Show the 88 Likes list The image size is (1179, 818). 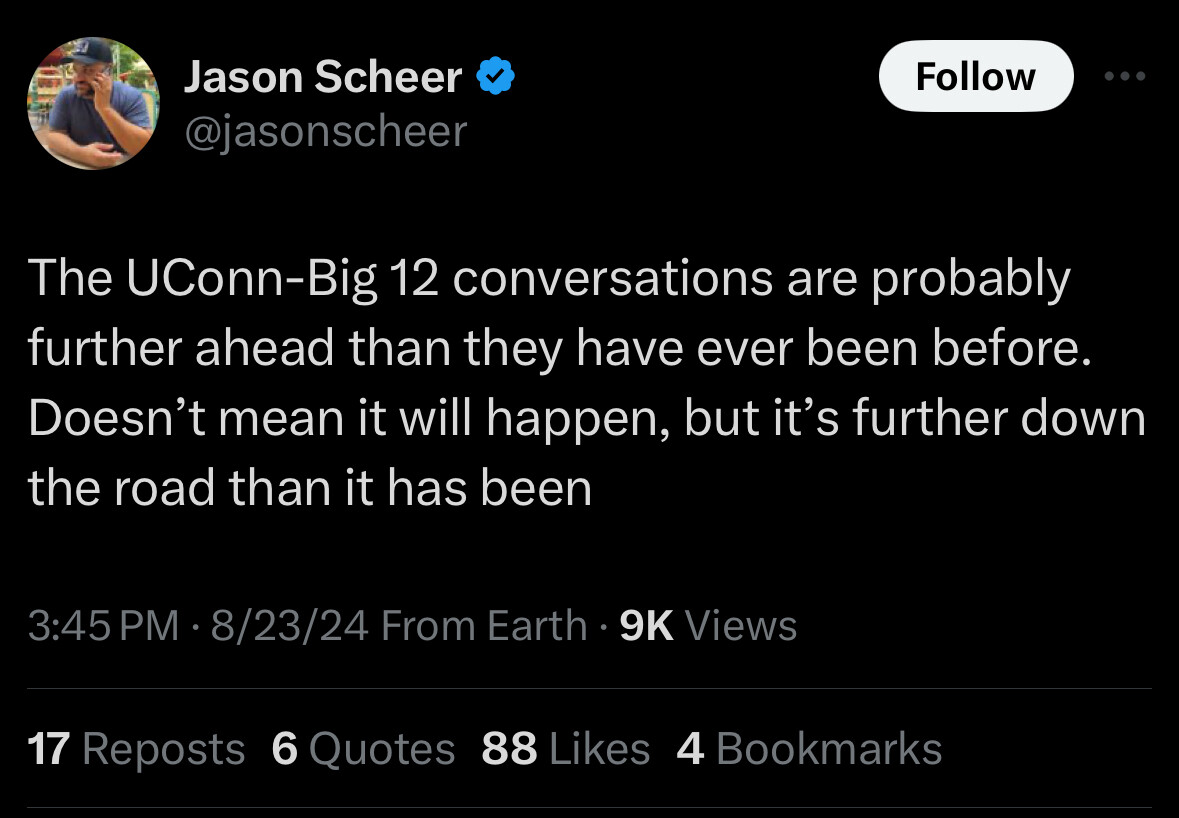tap(565, 749)
